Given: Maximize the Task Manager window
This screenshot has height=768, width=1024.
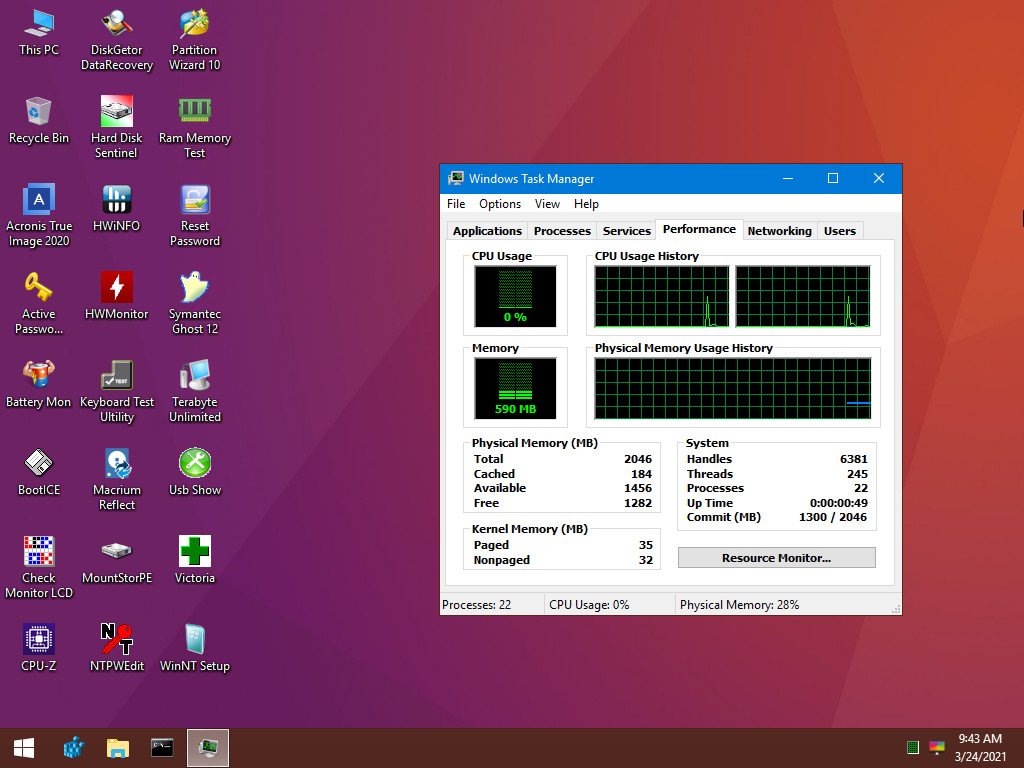Looking at the screenshot, I should [833, 178].
